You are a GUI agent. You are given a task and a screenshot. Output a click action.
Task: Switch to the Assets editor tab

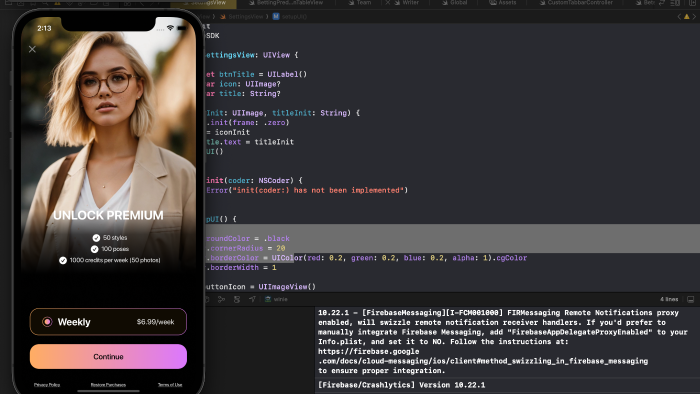(503, 3)
